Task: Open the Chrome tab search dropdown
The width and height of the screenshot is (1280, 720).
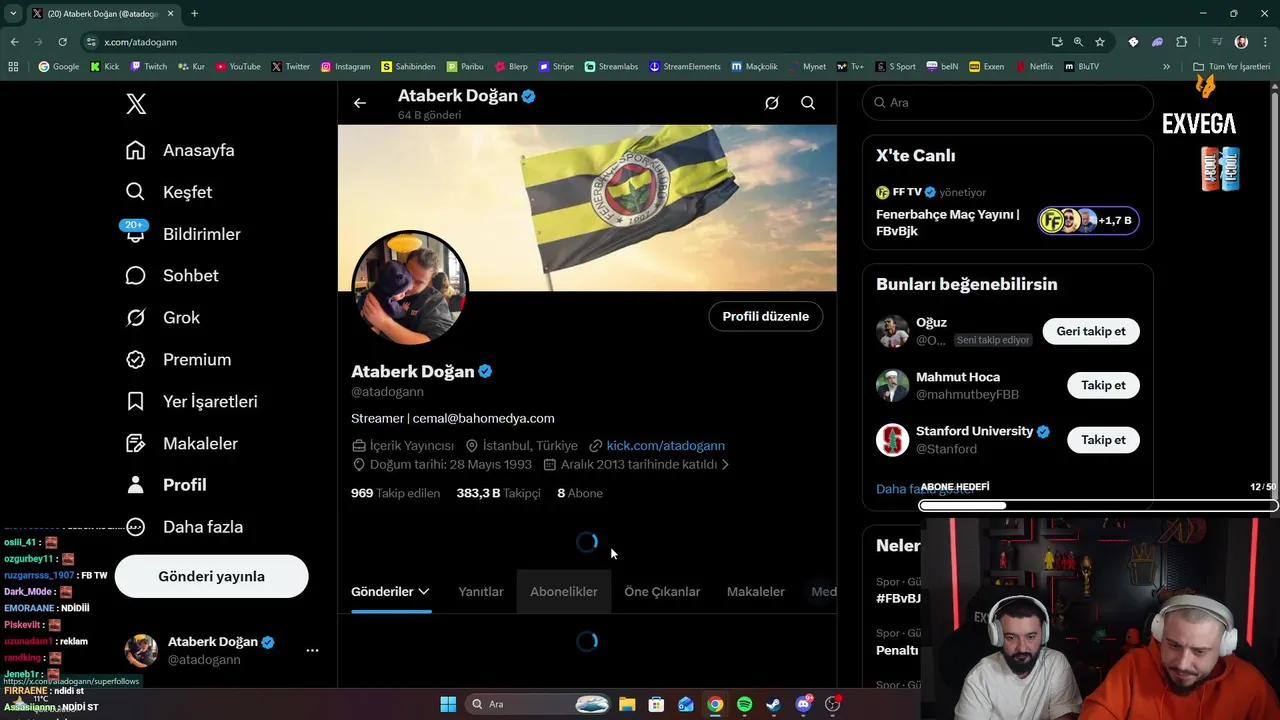Action: [x=13, y=13]
